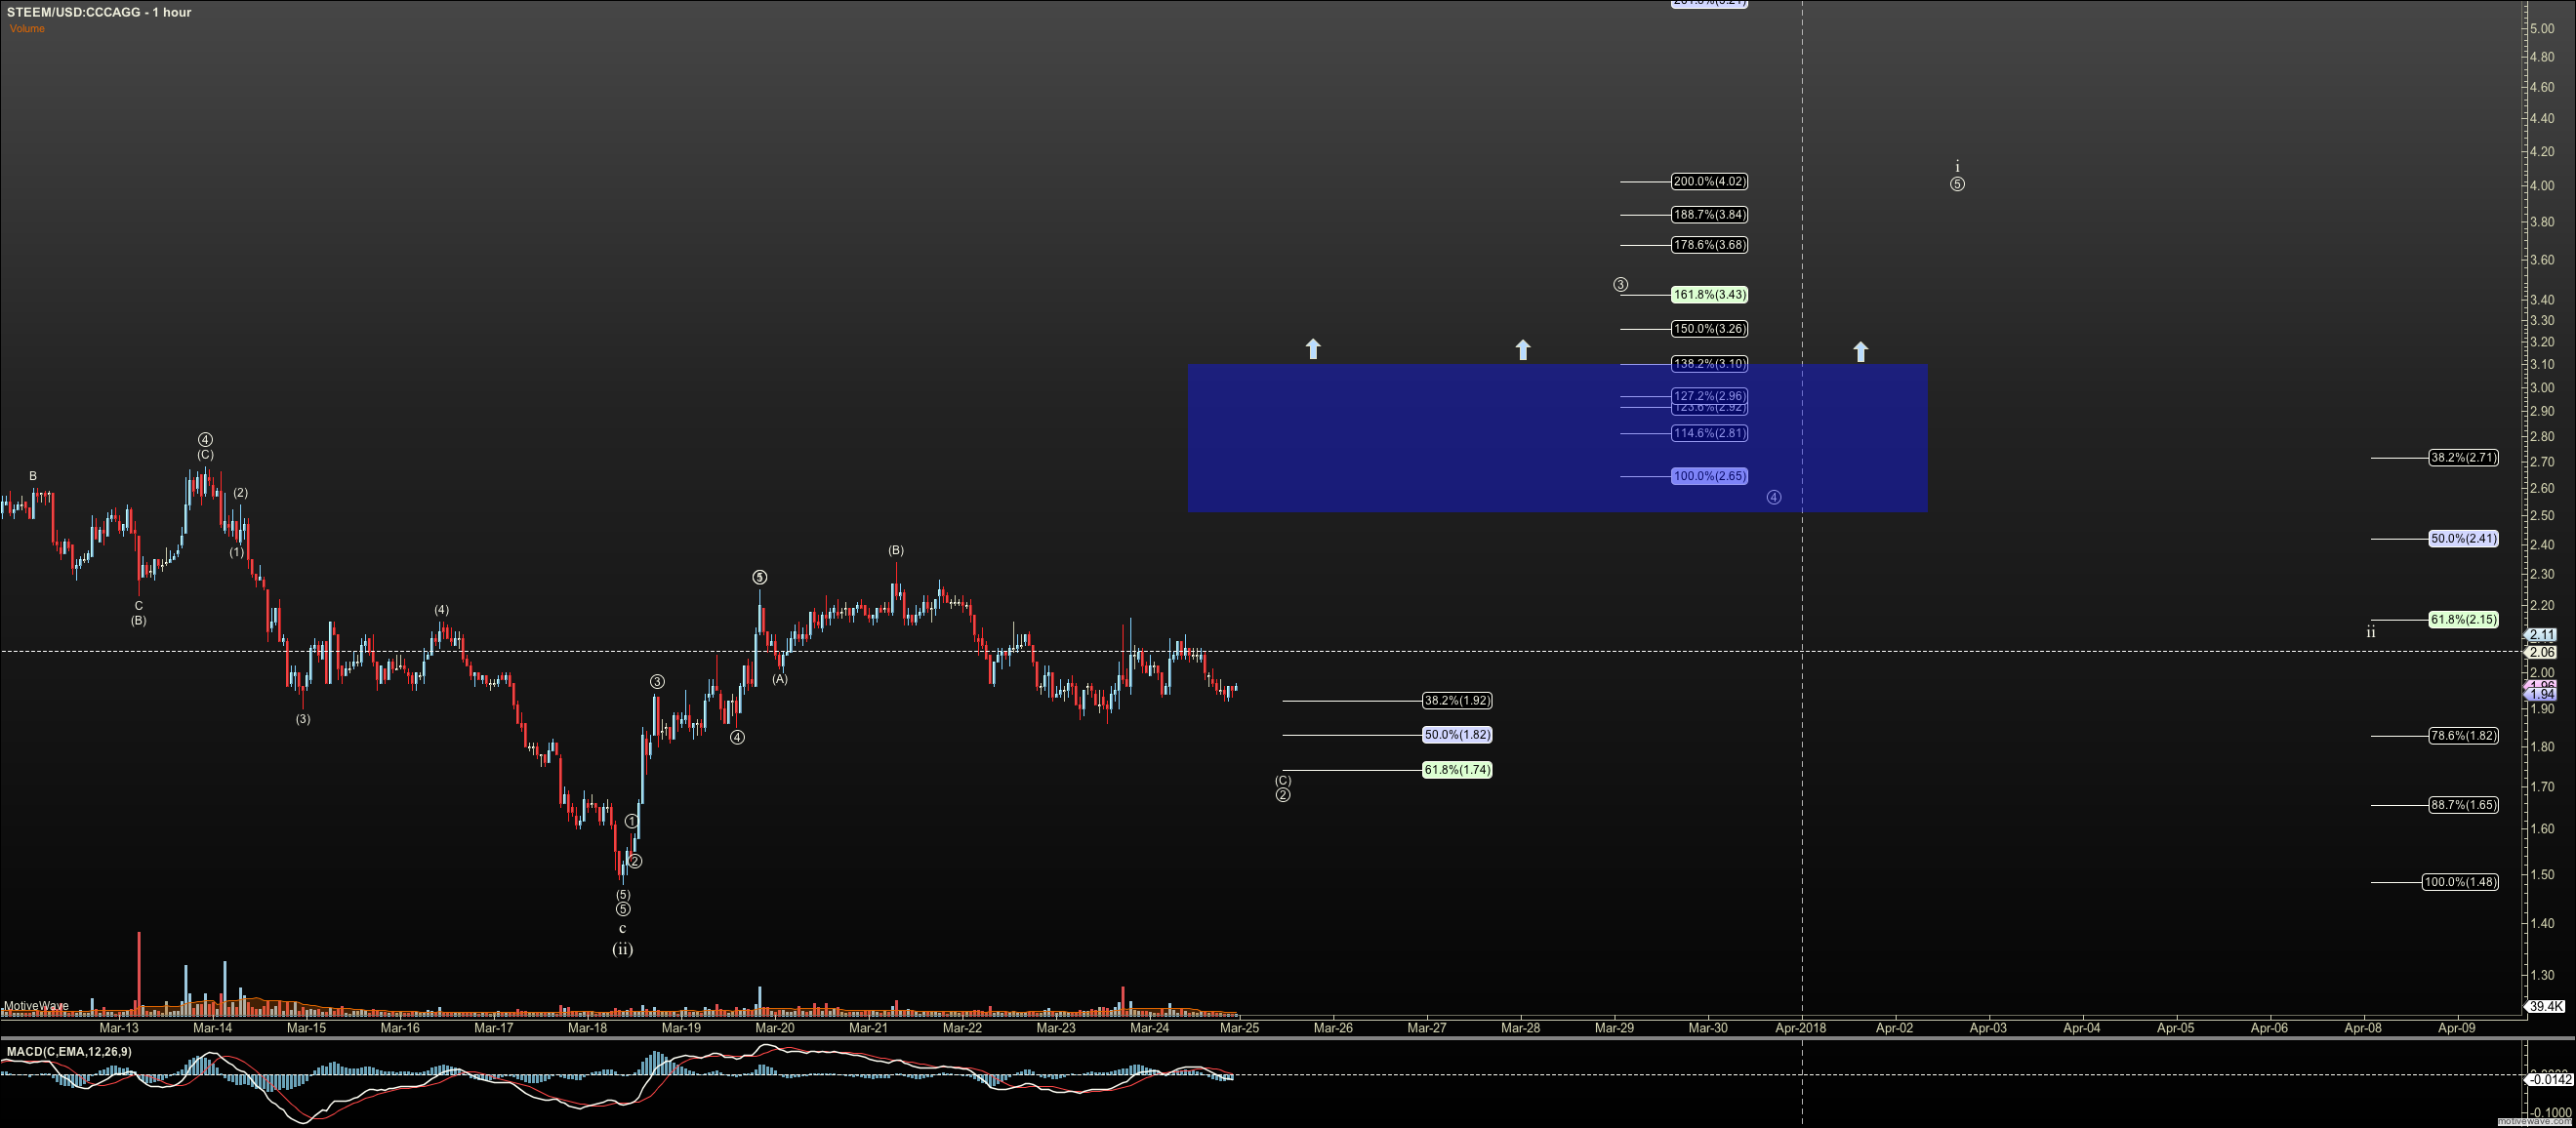
Task: Click the 50.0%(2.41) retracement label
Action: [x=2464, y=539]
